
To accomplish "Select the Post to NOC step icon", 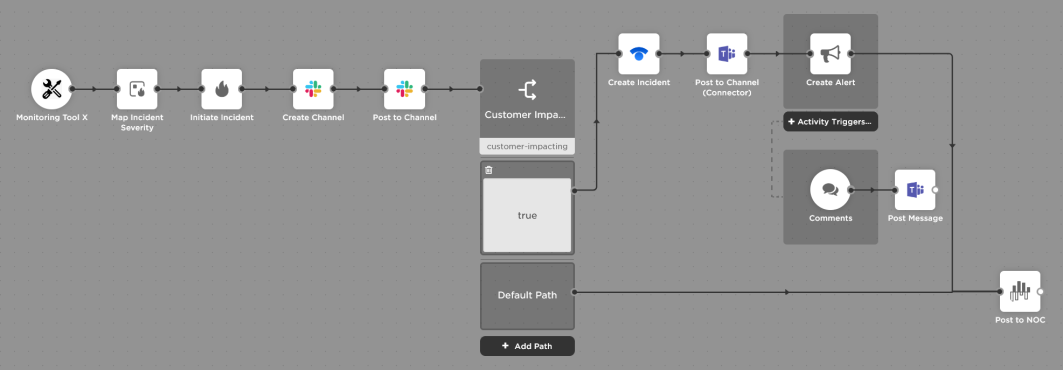I will coord(1020,291).
